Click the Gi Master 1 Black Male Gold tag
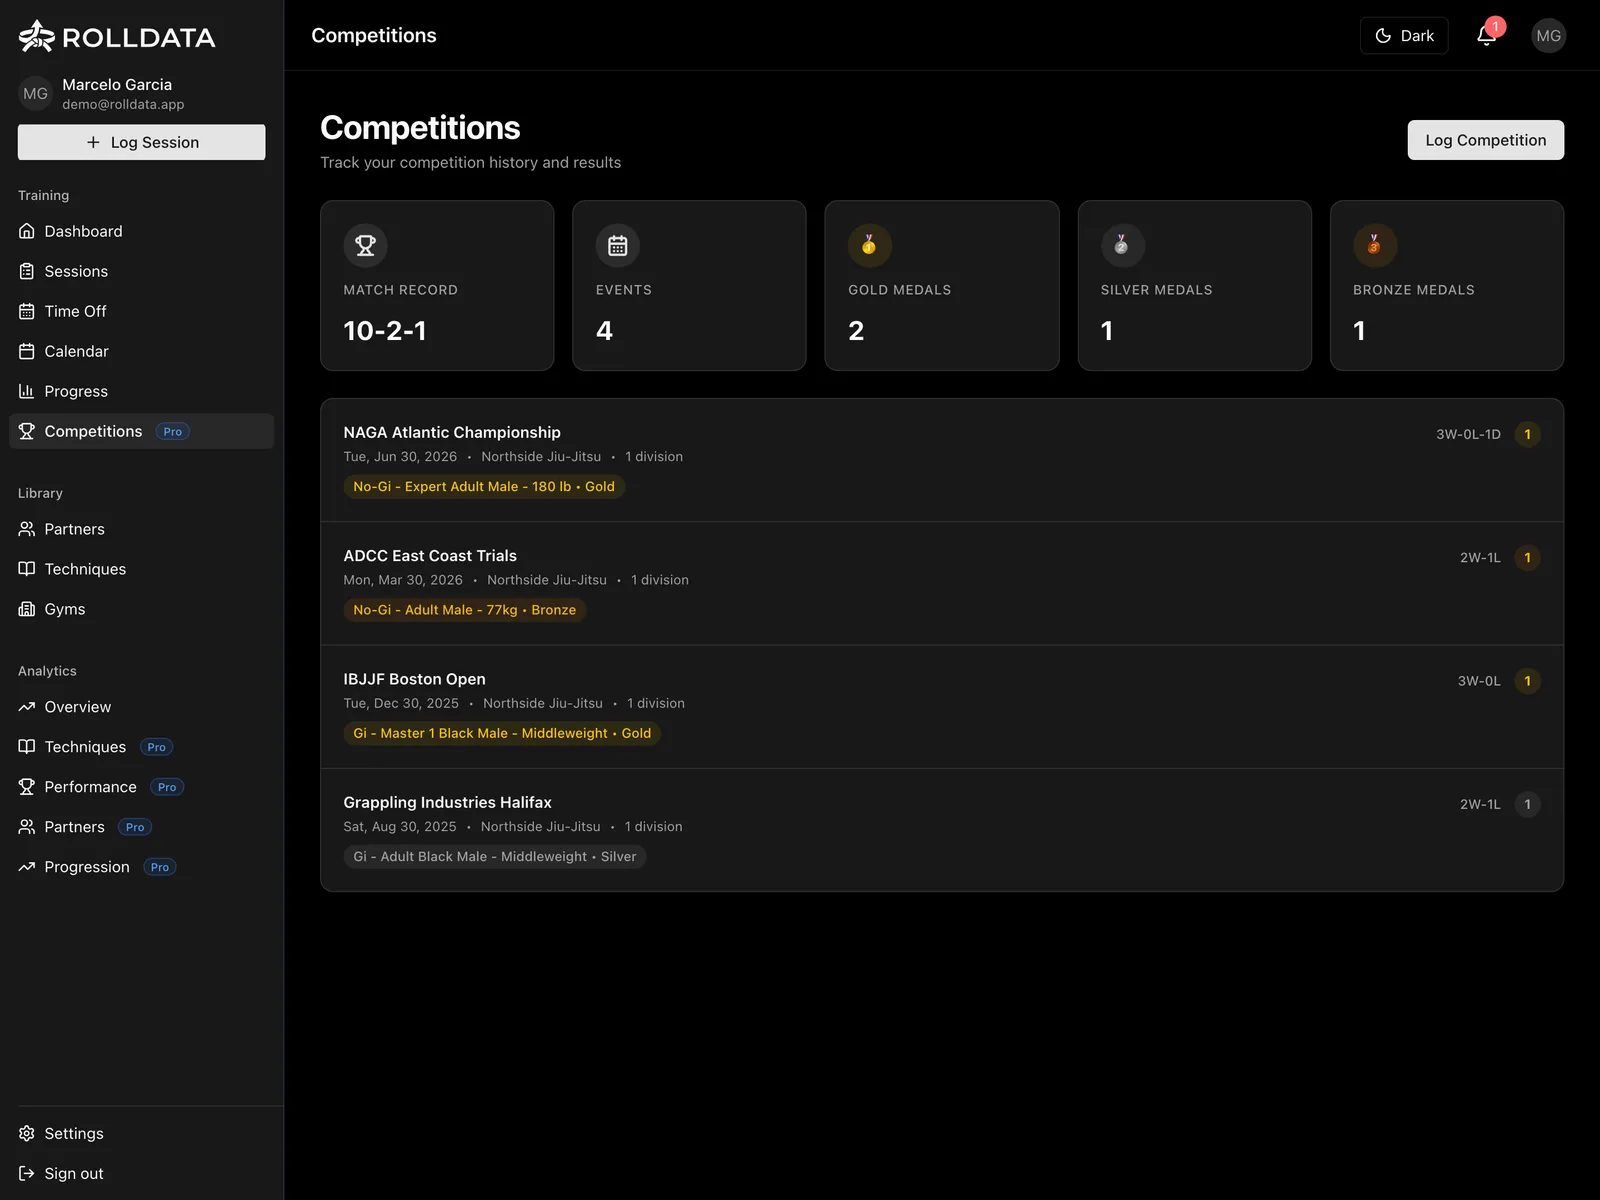 [502, 733]
